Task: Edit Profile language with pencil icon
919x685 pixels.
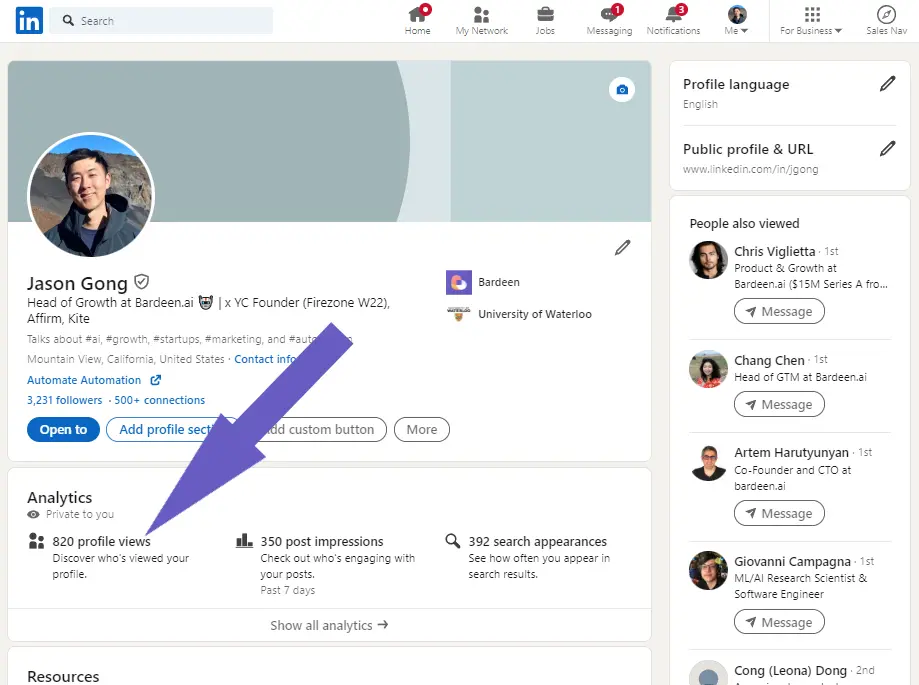Action: [x=887, y=84]
